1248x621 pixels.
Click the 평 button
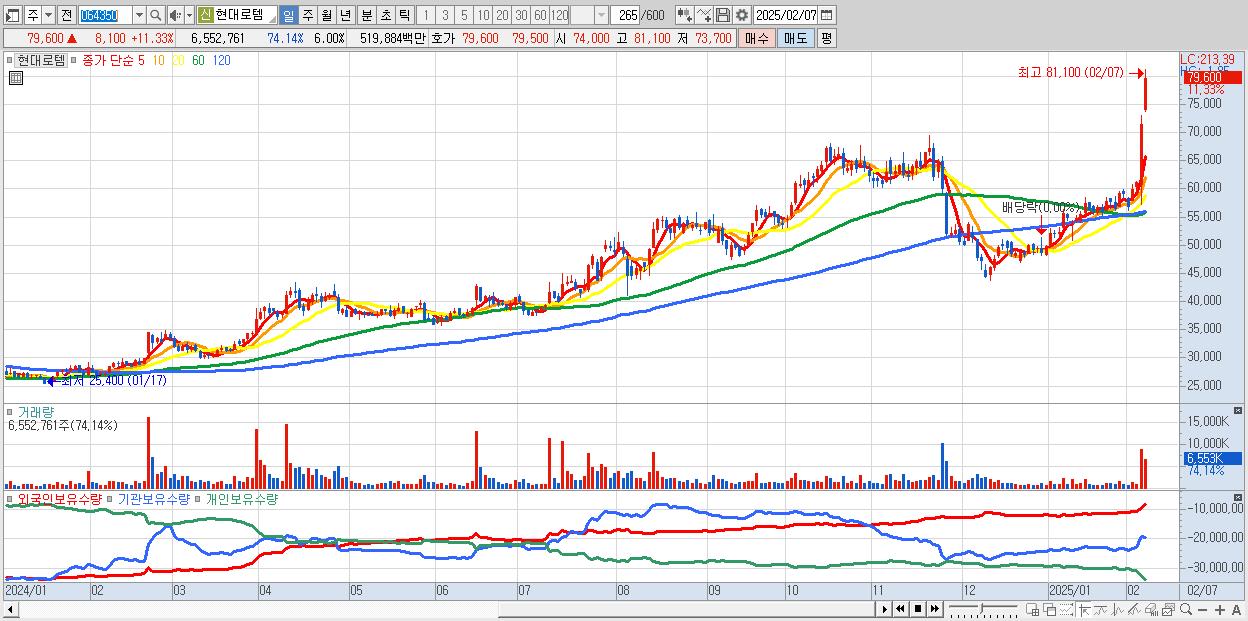pyautogui.click(x=826, y=38)
